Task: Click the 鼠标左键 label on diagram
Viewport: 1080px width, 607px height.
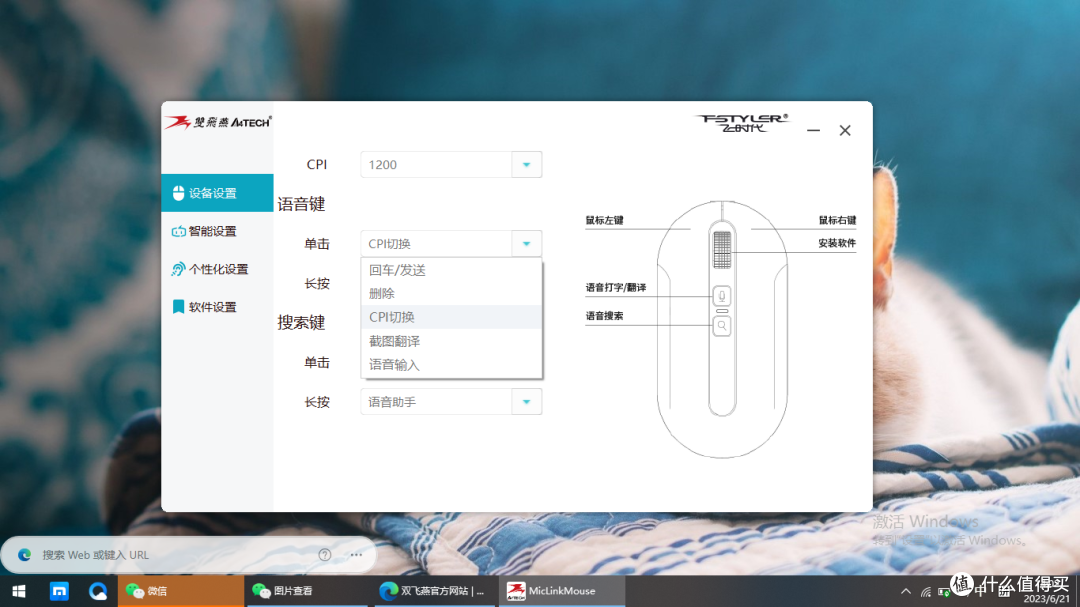Action: point(604,220)
